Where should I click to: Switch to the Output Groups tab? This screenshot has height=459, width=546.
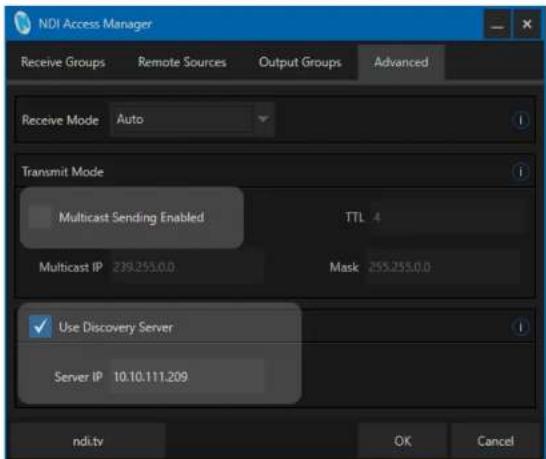pos(300,62)
